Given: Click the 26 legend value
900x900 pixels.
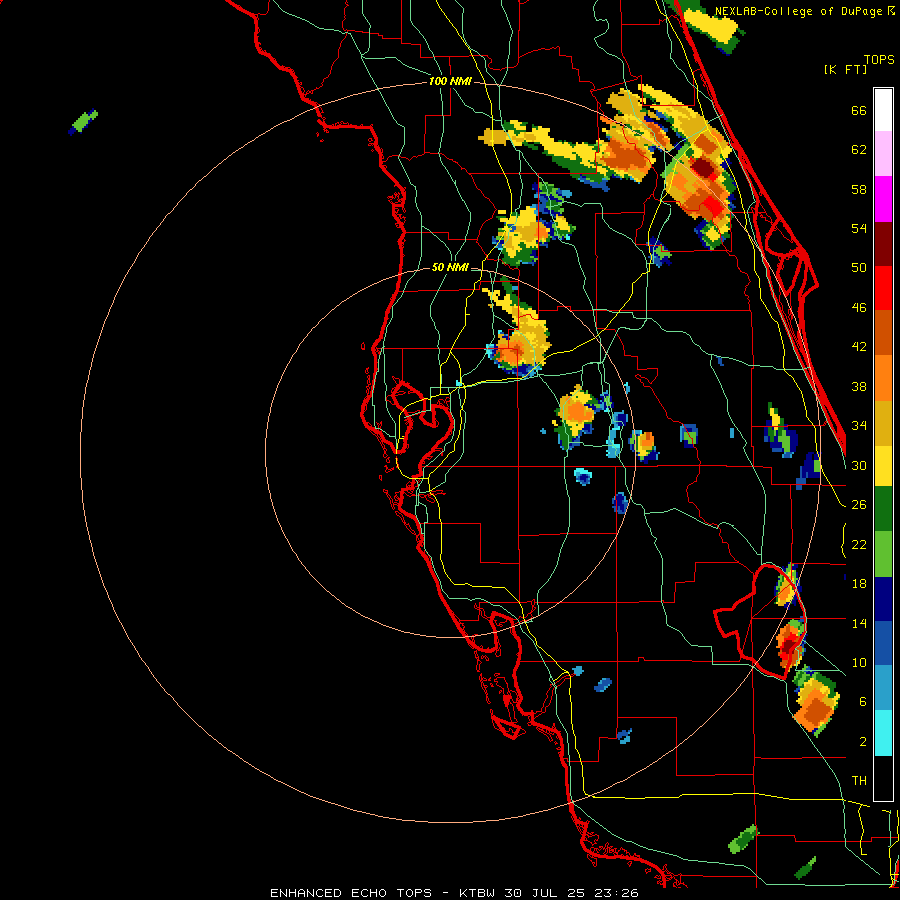Looking at the screenshot, I should pyautogui.click(x=859, y=505).
